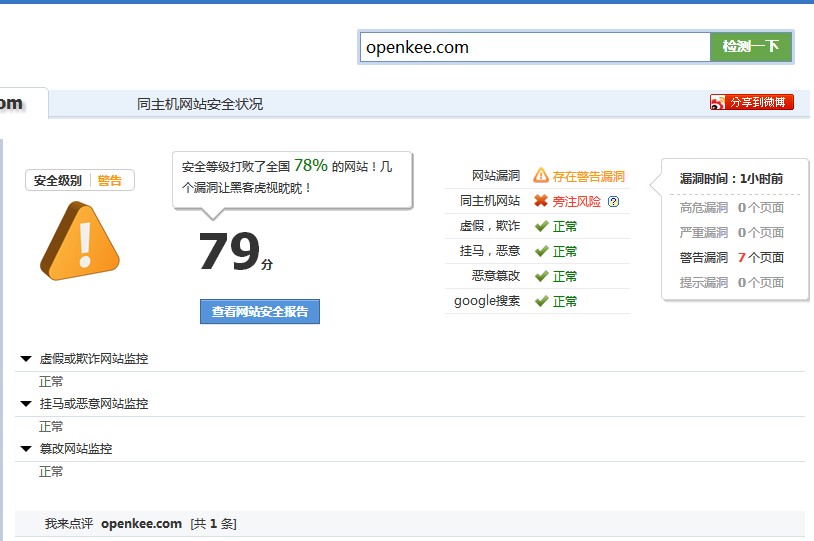Image resolution: width=814 pixels, height=541 pixels.
Task: Open the 存在警告漏洞 link
Action: 588,176
